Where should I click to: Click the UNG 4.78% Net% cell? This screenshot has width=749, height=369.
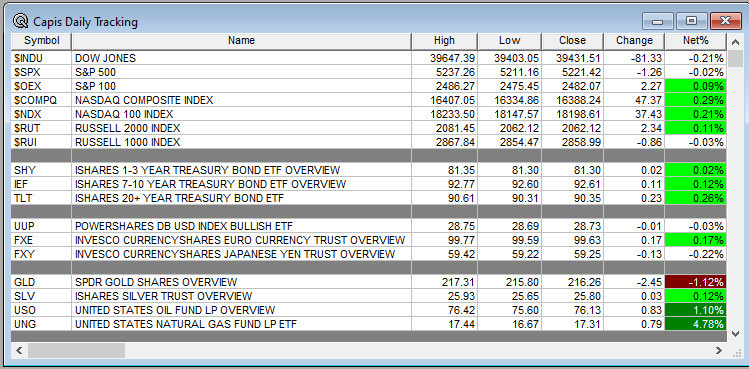coord(695,324)
